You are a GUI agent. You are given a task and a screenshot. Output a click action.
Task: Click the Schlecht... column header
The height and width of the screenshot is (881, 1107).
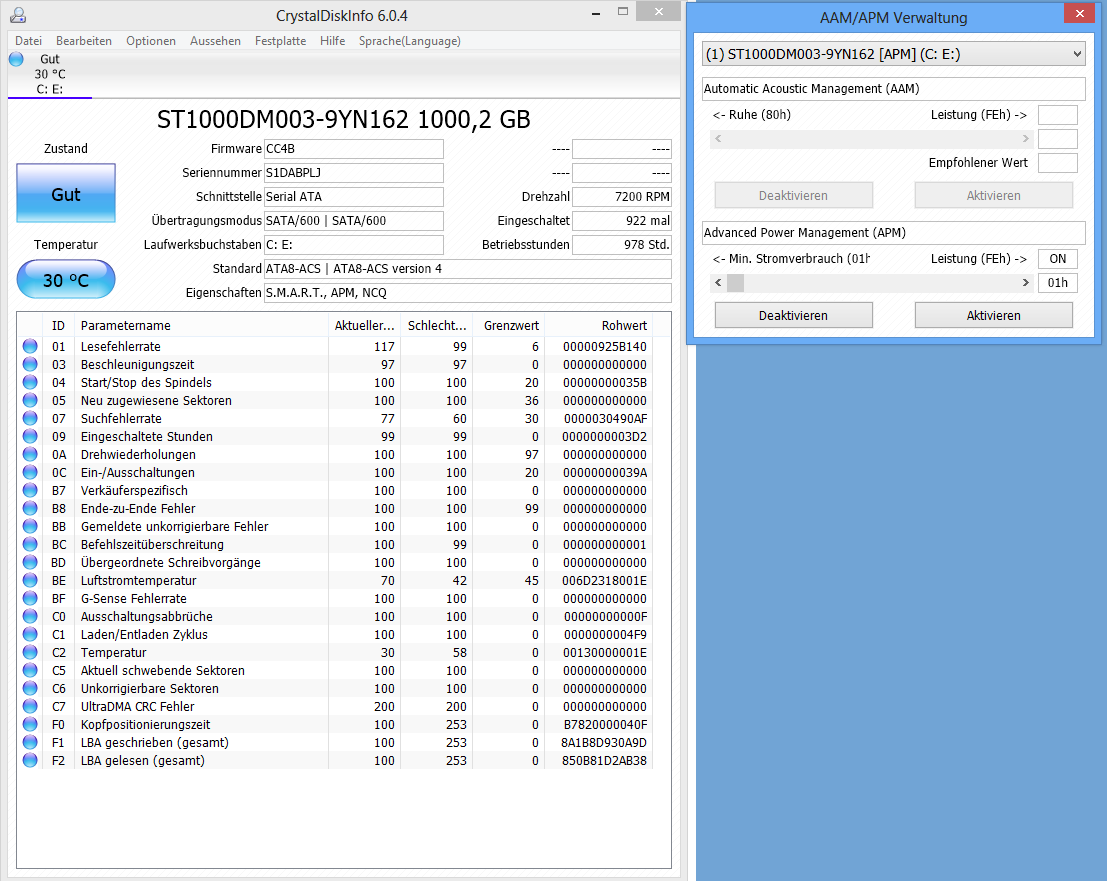tap(436, 325)
